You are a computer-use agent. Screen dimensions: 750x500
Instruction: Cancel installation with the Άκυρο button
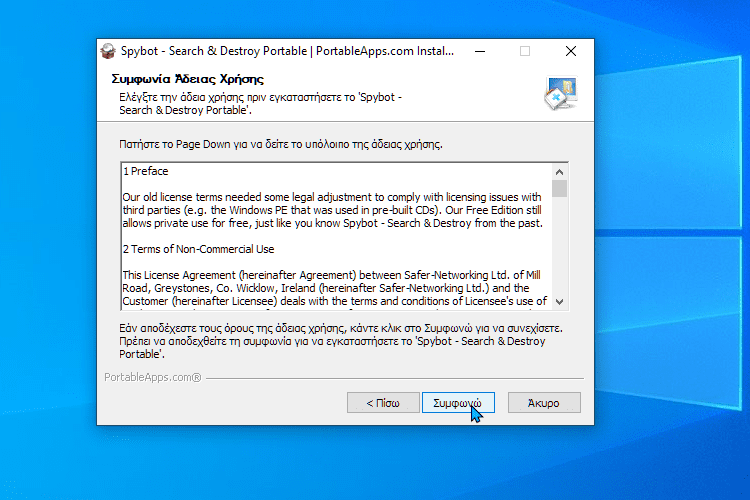(544, 403)
